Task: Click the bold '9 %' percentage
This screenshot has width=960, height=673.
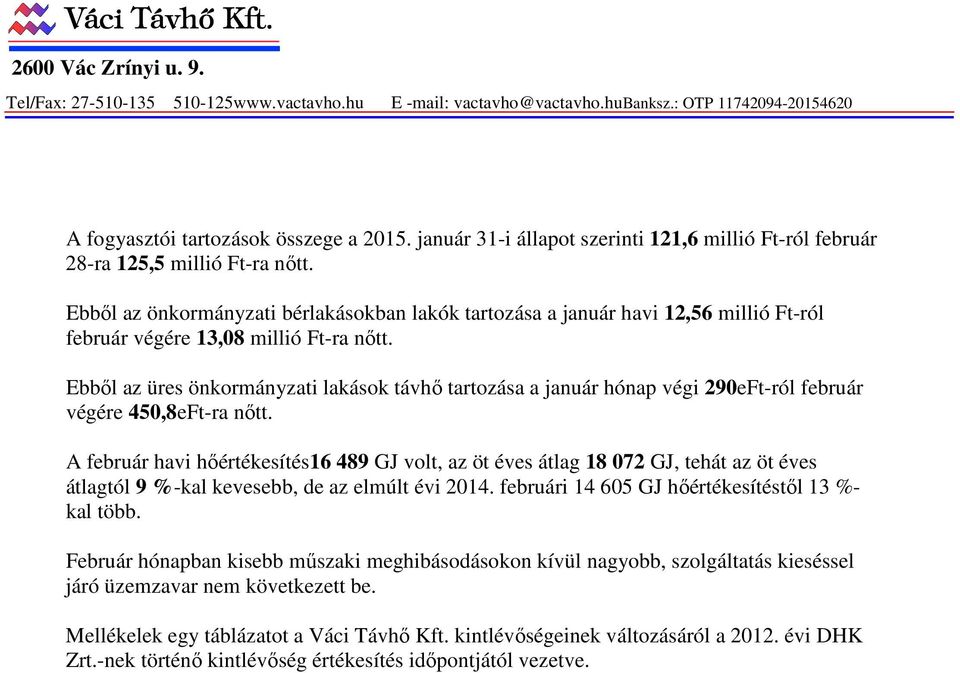Action: tap(154, 487)
